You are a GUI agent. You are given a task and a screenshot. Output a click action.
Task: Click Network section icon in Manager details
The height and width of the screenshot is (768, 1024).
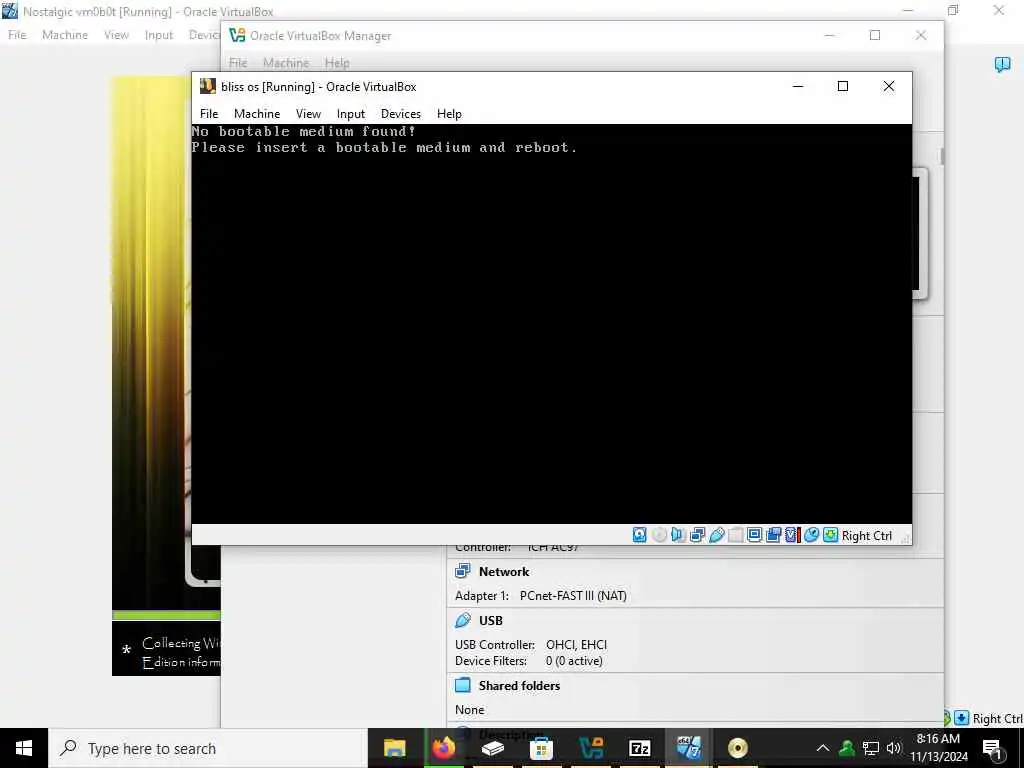click(x=462, y=571)
